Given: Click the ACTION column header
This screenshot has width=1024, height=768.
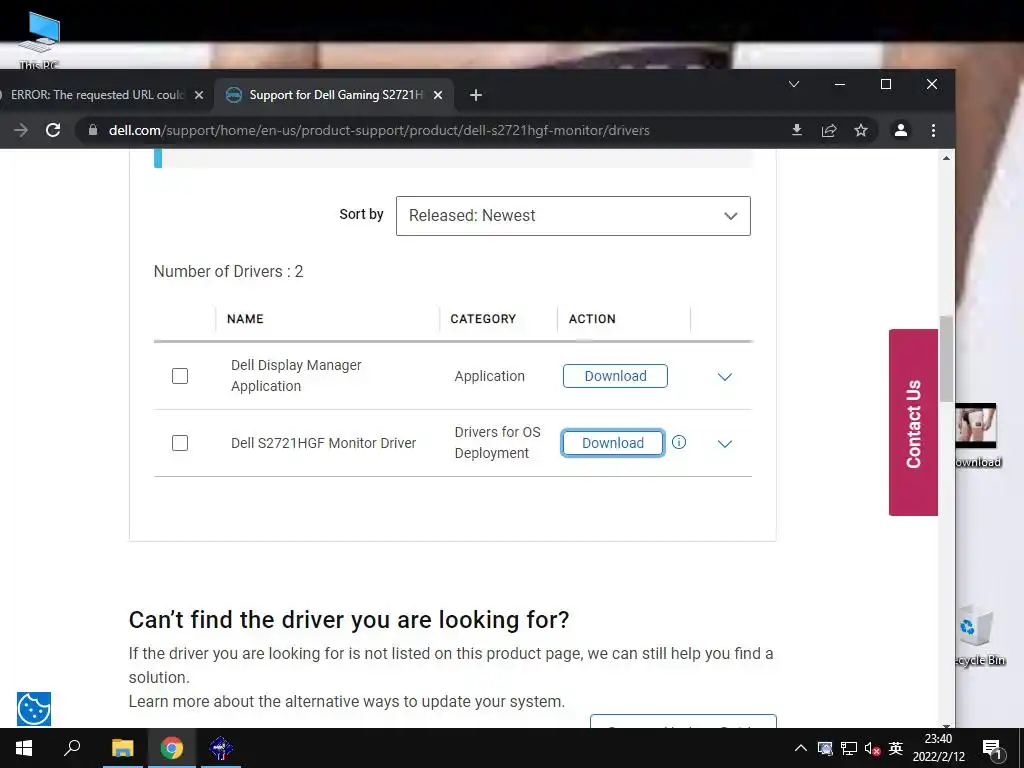Looking at the screenshot, I should pyautogui.click(x=592, y=319).
